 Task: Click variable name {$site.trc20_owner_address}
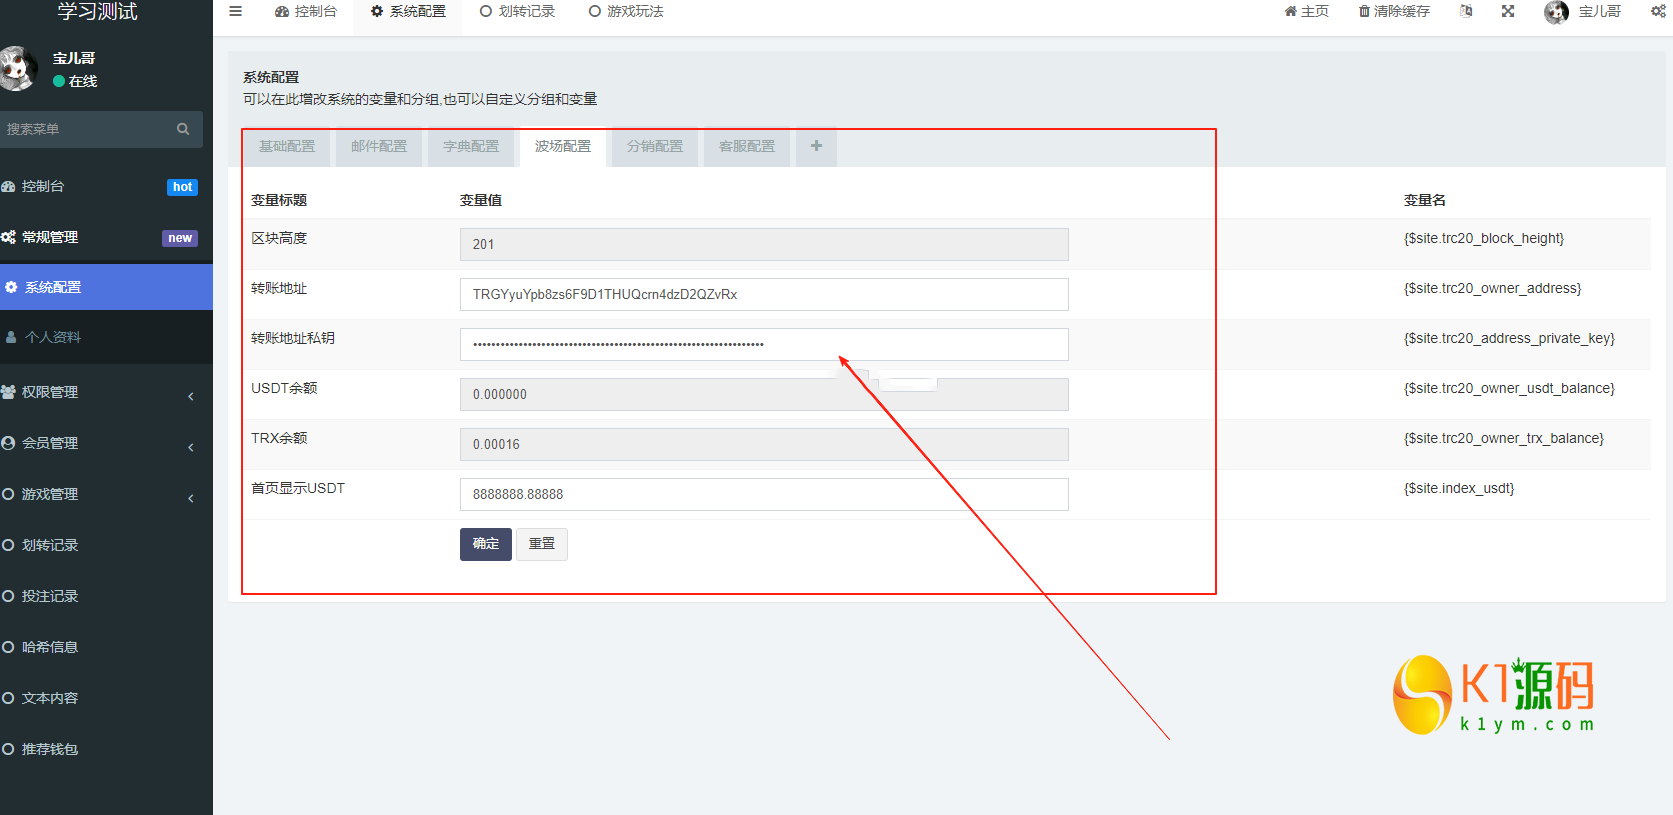[x=1493, y=289]
